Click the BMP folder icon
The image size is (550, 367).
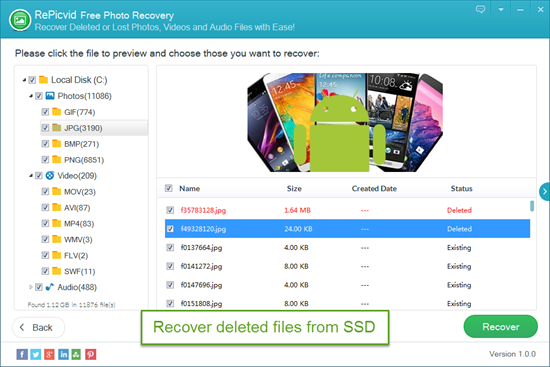tap(56, 144)
